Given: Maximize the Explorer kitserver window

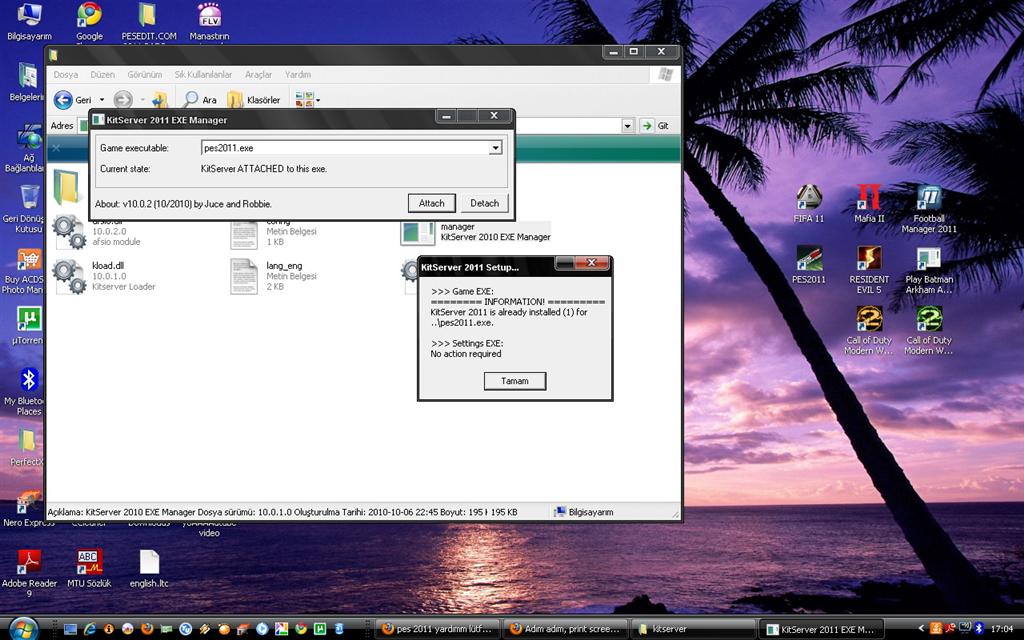Looking at the screenshot, I should tap(633, 52).
